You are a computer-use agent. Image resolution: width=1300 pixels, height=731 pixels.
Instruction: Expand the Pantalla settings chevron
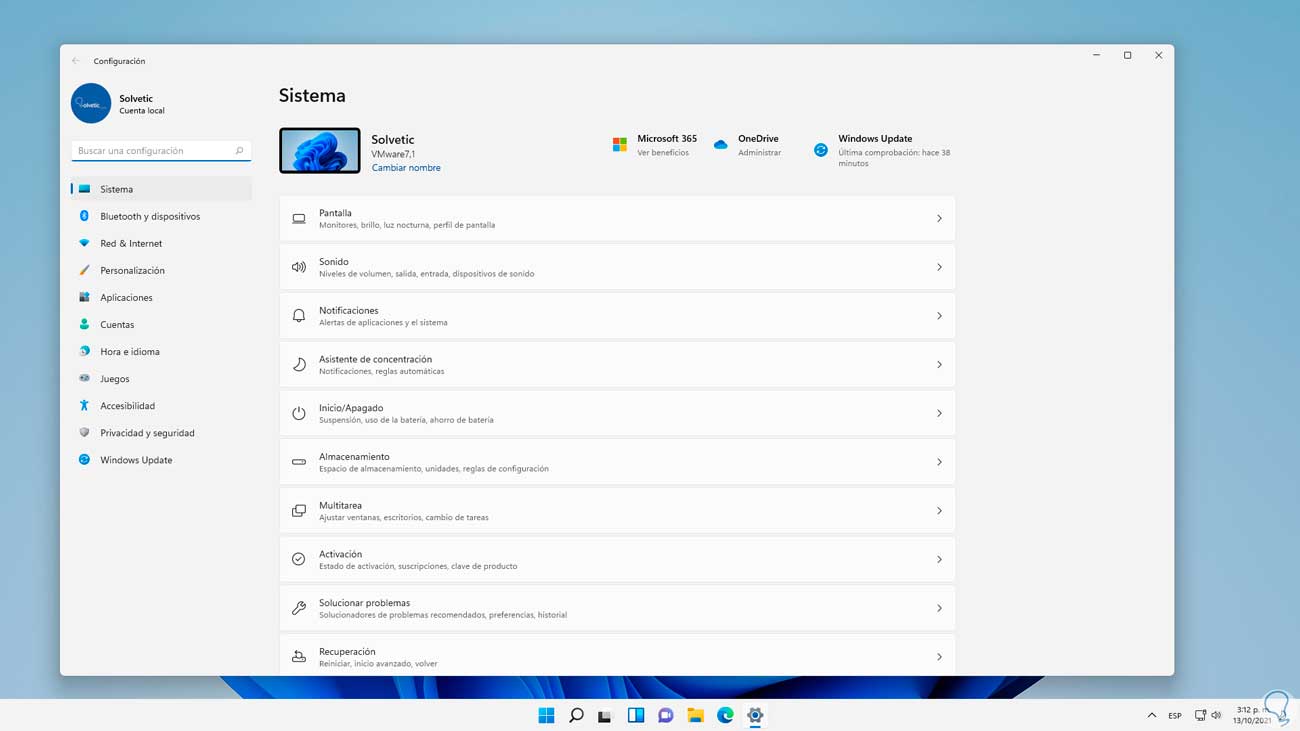(939, 218)
